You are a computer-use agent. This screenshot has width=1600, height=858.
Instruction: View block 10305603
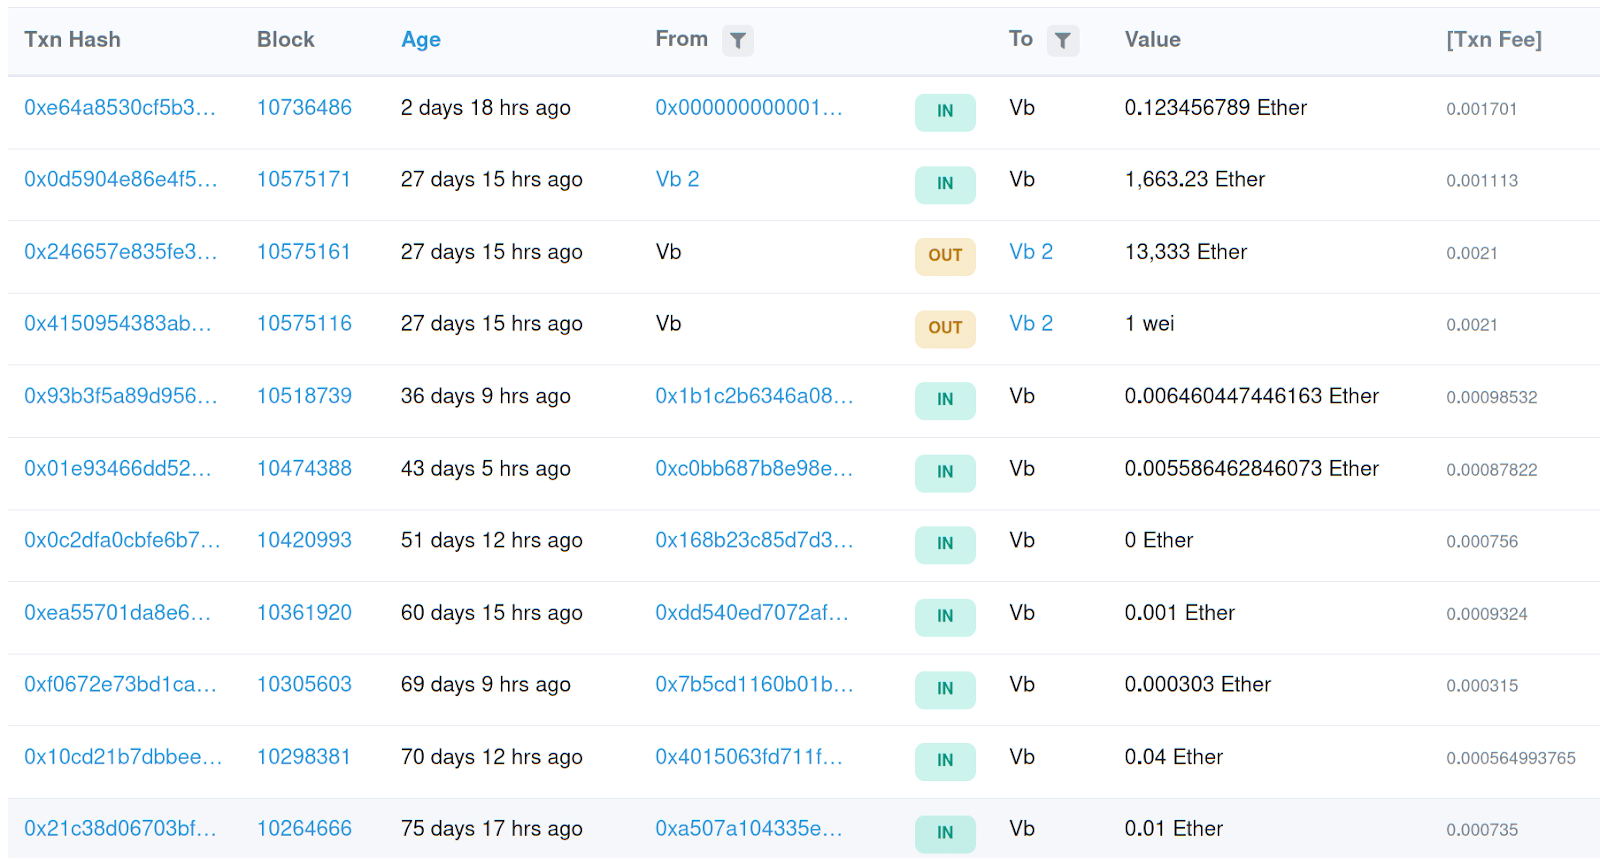point(304,685)
